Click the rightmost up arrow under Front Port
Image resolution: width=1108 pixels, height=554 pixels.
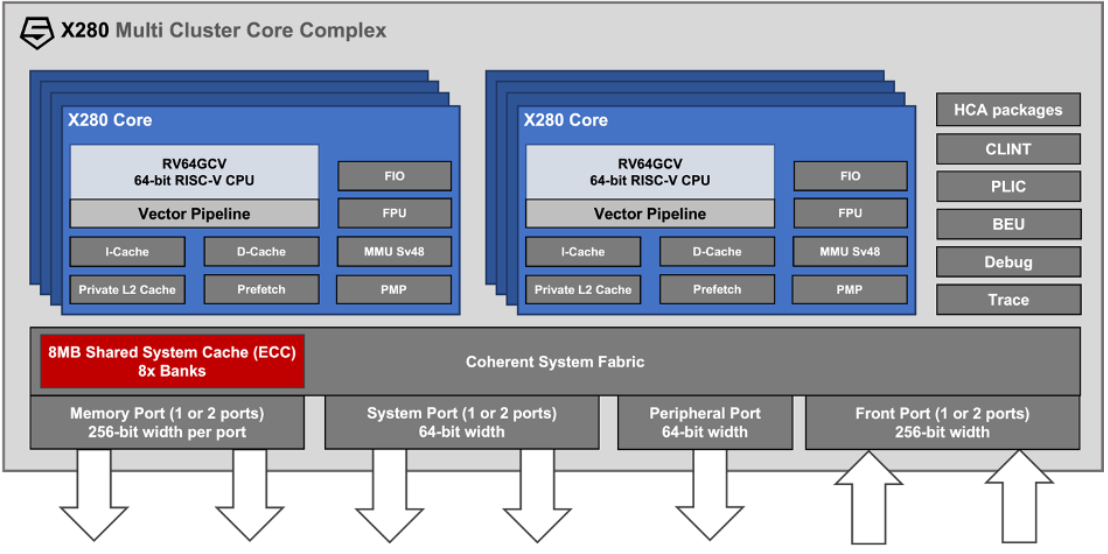pos(1019,497)
